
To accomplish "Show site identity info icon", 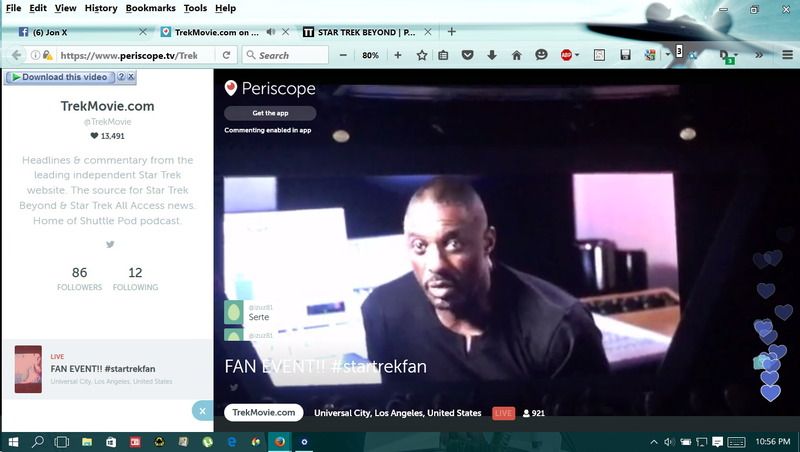I will (35, 55).
